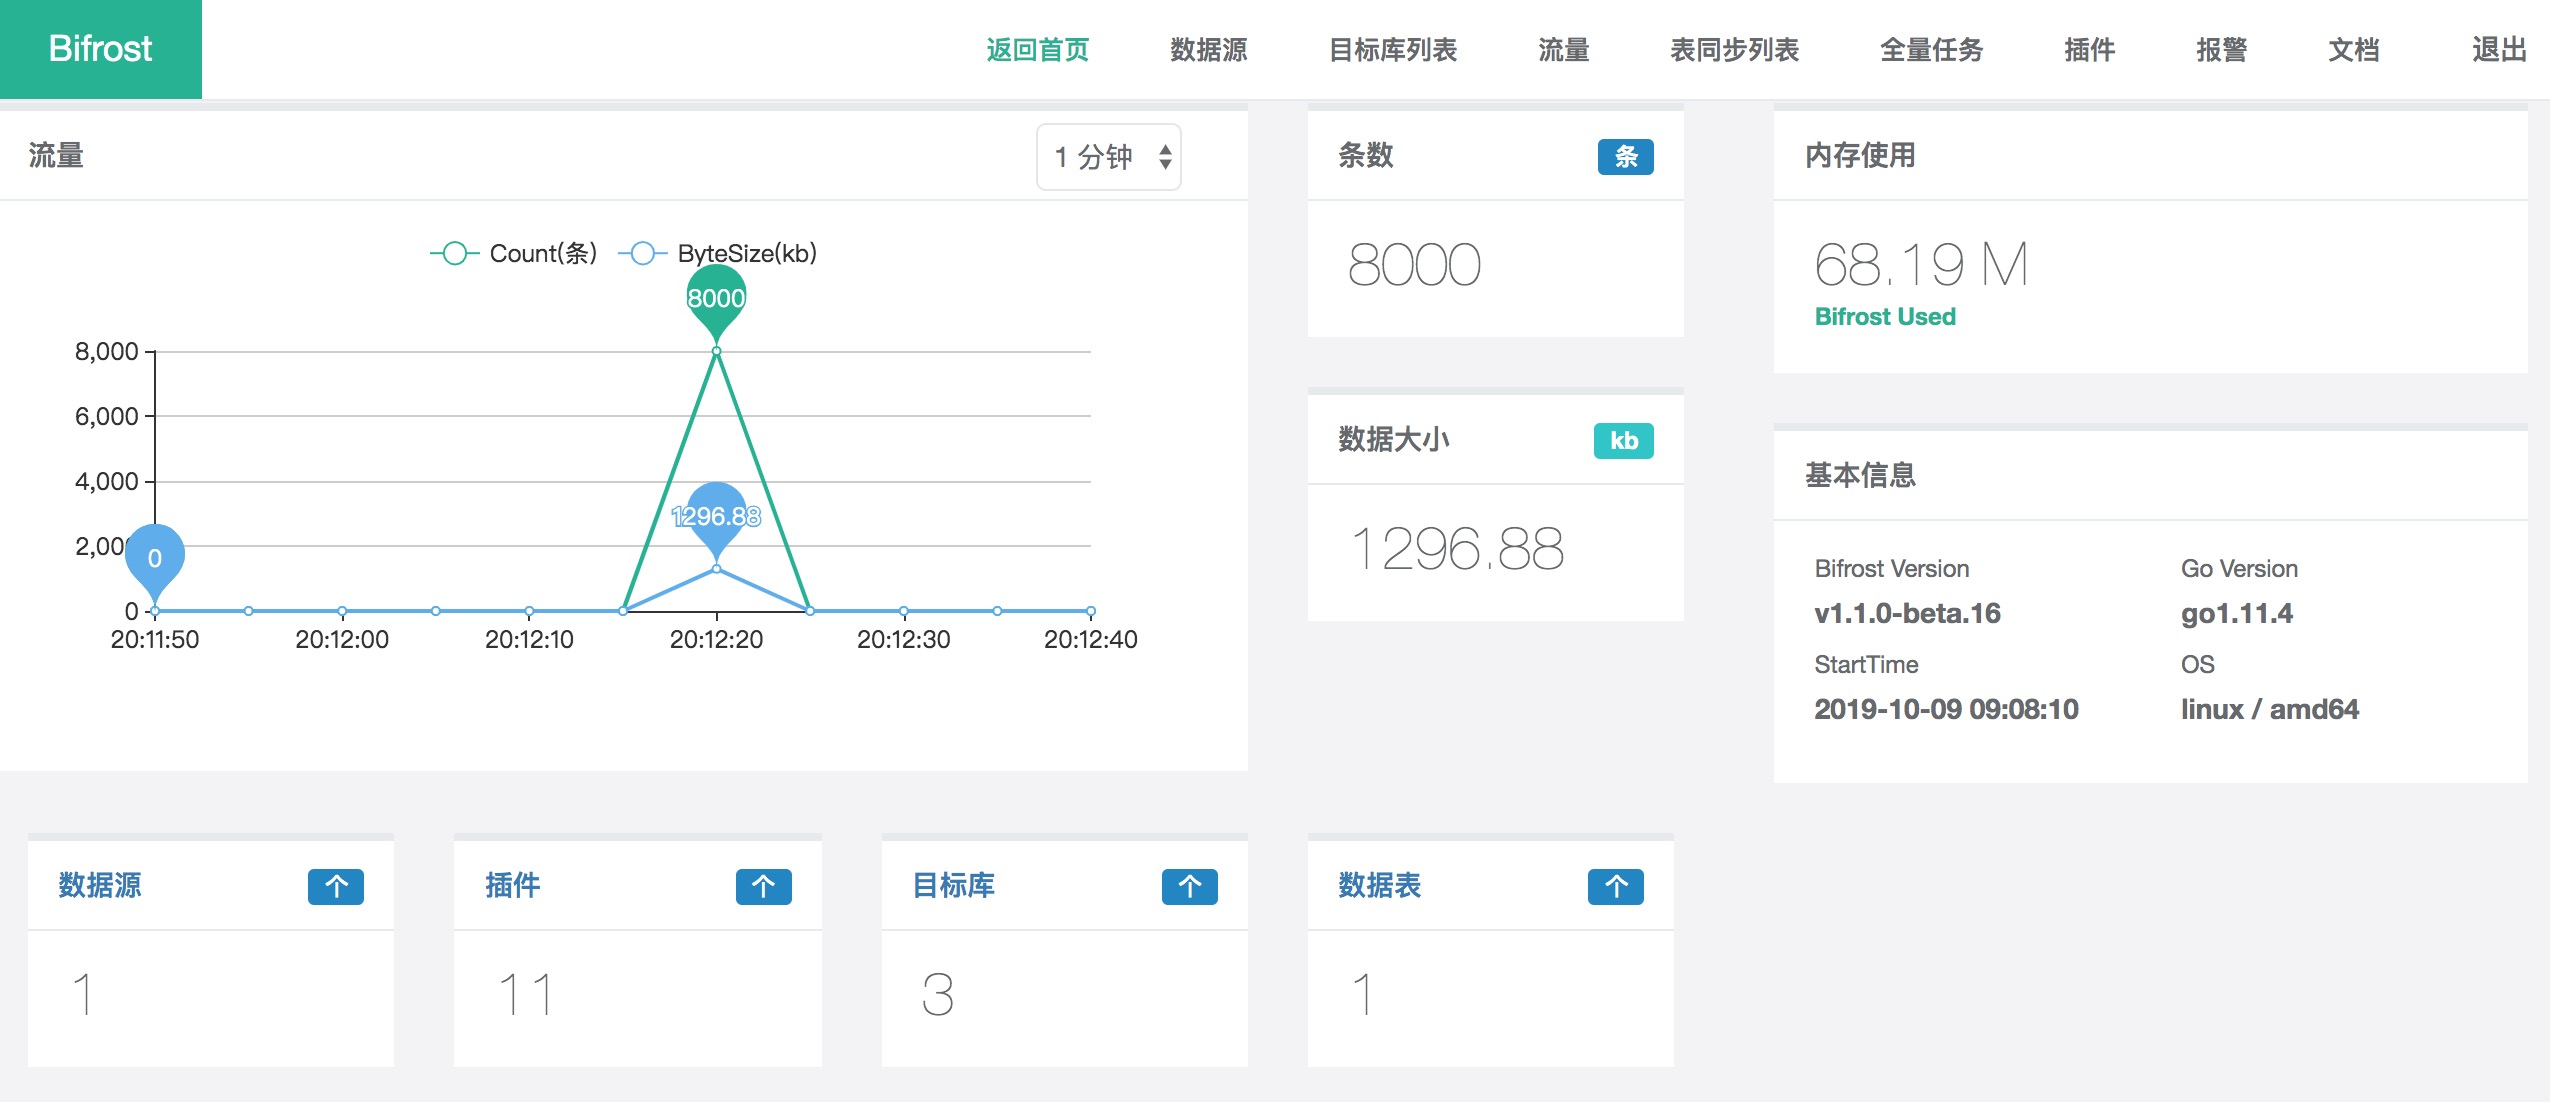
Task: Click the up arrow icon on 数据表 card
Action: pos(1615,886)
